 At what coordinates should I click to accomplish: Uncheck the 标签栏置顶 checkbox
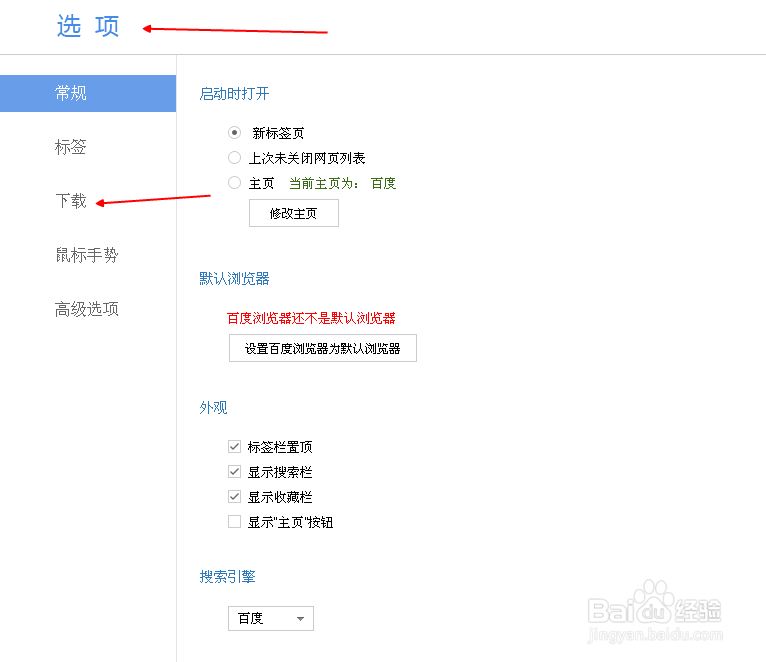(234, 446)
